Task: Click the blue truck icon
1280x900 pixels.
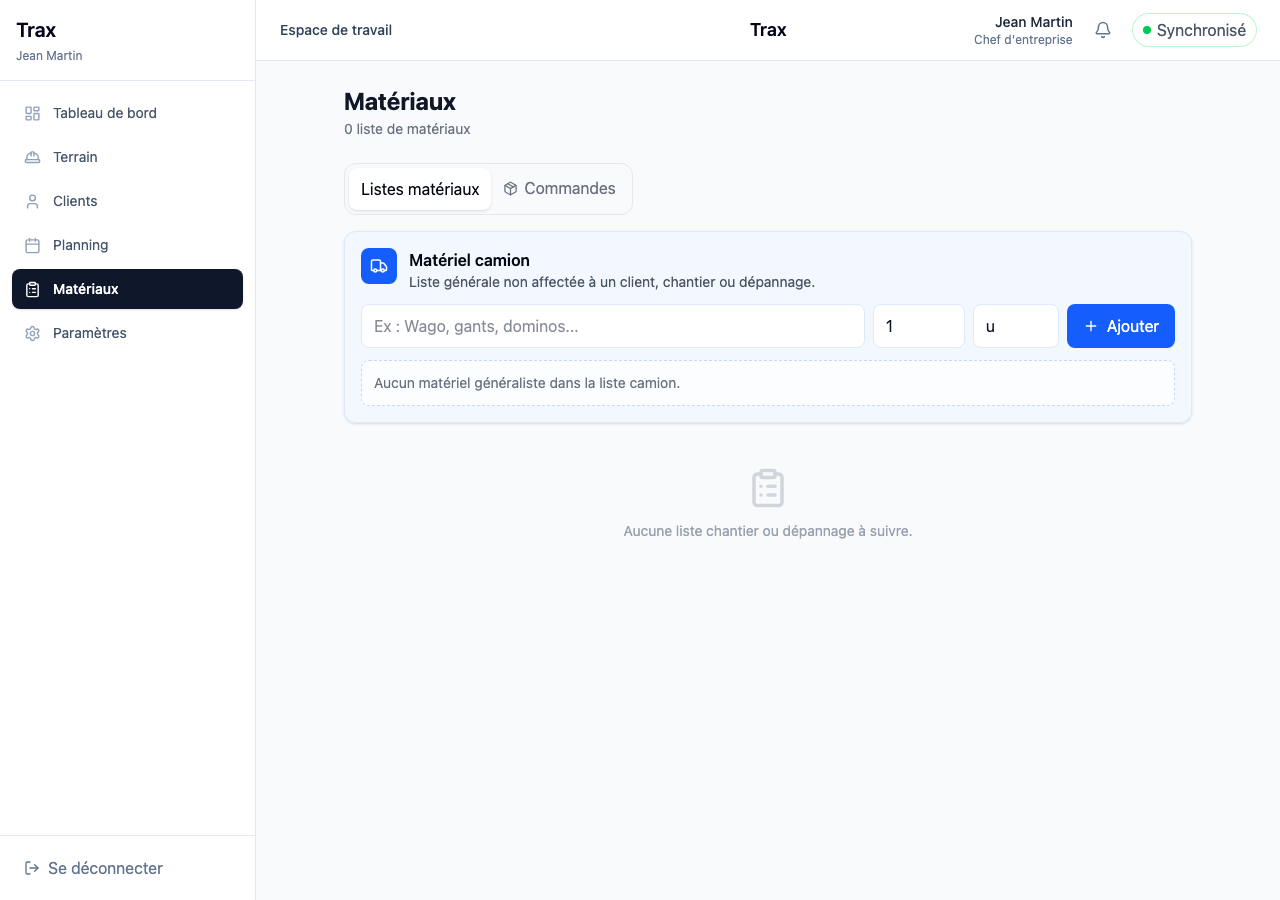Action: click(x=379, y=266)
